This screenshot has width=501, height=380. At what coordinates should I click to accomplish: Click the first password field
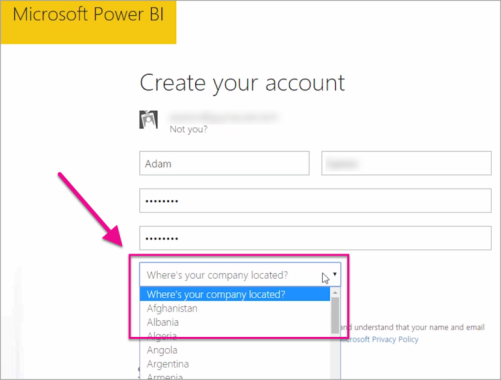(x=315, y=201)
